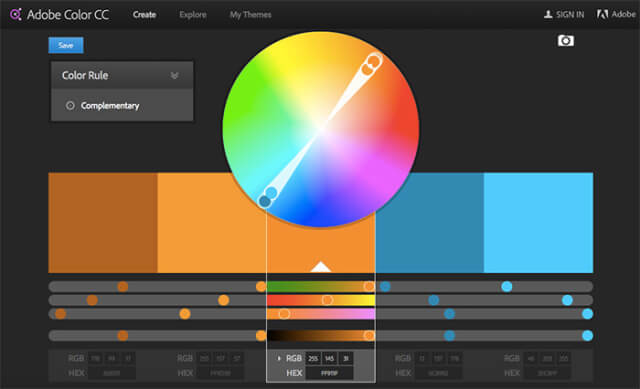Select the dark blue handle at the wheel edge
This screenshot has width=640, height=389.
pos(265,201)
